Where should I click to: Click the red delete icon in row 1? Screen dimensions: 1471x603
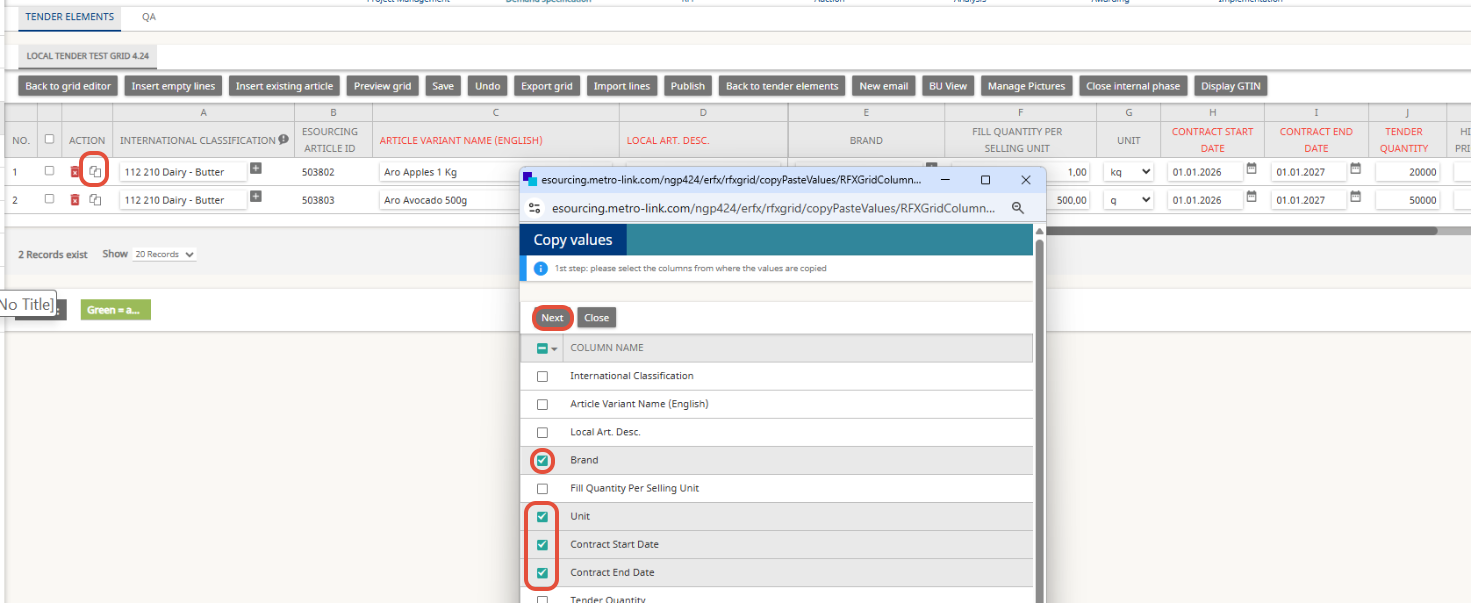pos(75,172)
